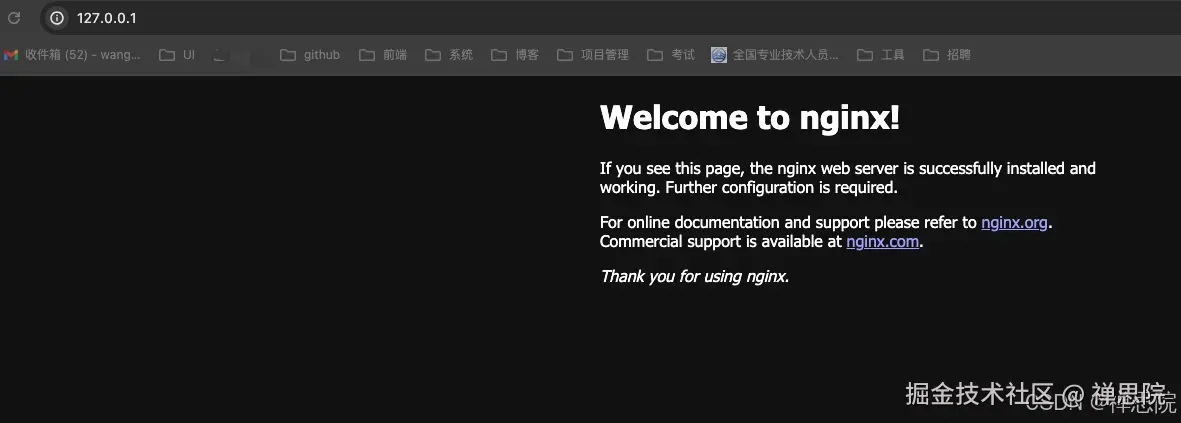Viewport: 1181px width, 423px height.
Task: Open the github bookmarks folder
Action: (310, 55)
